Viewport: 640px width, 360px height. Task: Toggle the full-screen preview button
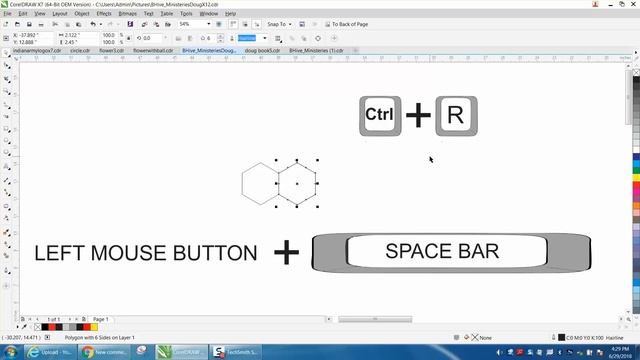click(x=219, y=24)
